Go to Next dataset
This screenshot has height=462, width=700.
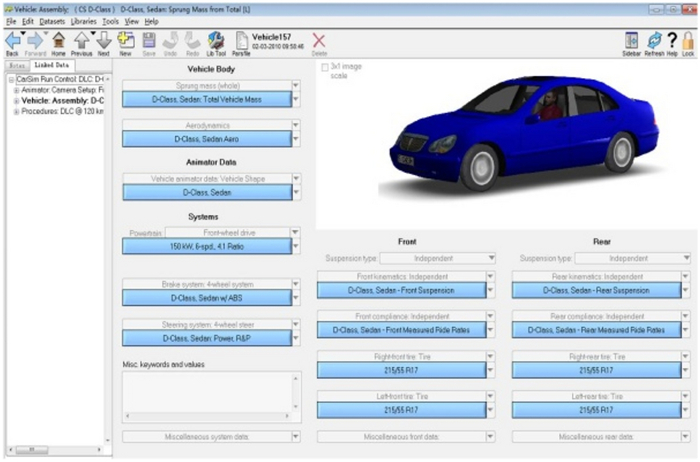coord(104,41)
